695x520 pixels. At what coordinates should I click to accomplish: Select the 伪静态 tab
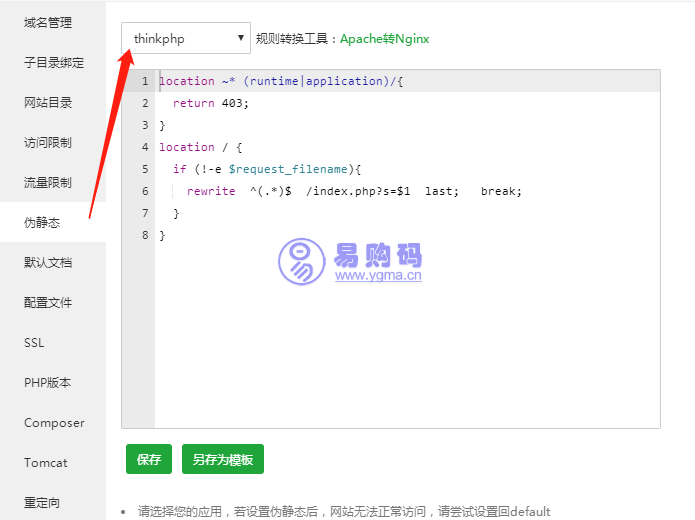pos(42,222)
